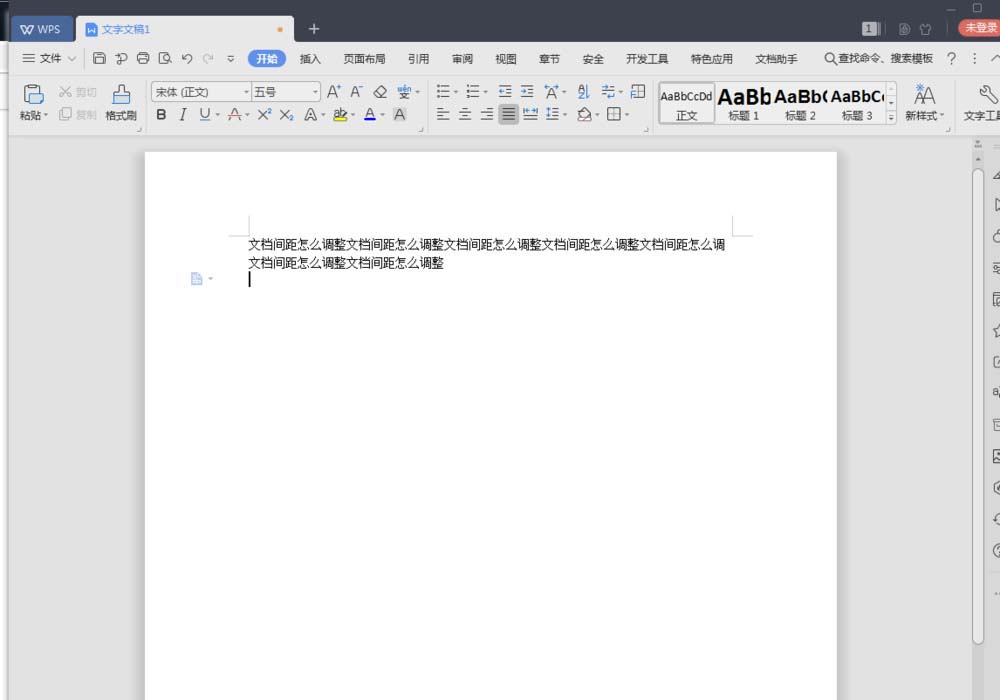Image resolution: width=1000 pixels, height=700 pixels.
Task: Switch to the 审阅 tab
Action: [x=462, y=59]
